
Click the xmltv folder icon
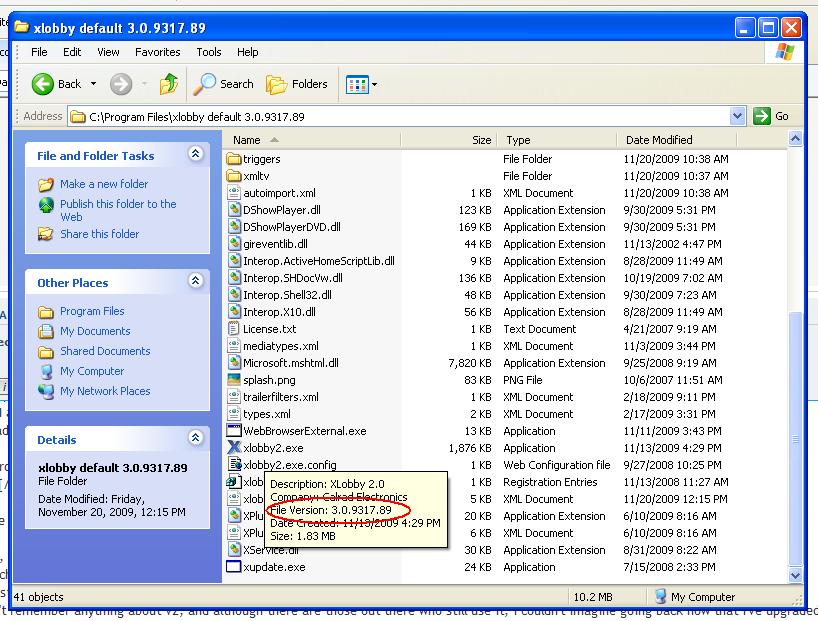click(234, 176)
